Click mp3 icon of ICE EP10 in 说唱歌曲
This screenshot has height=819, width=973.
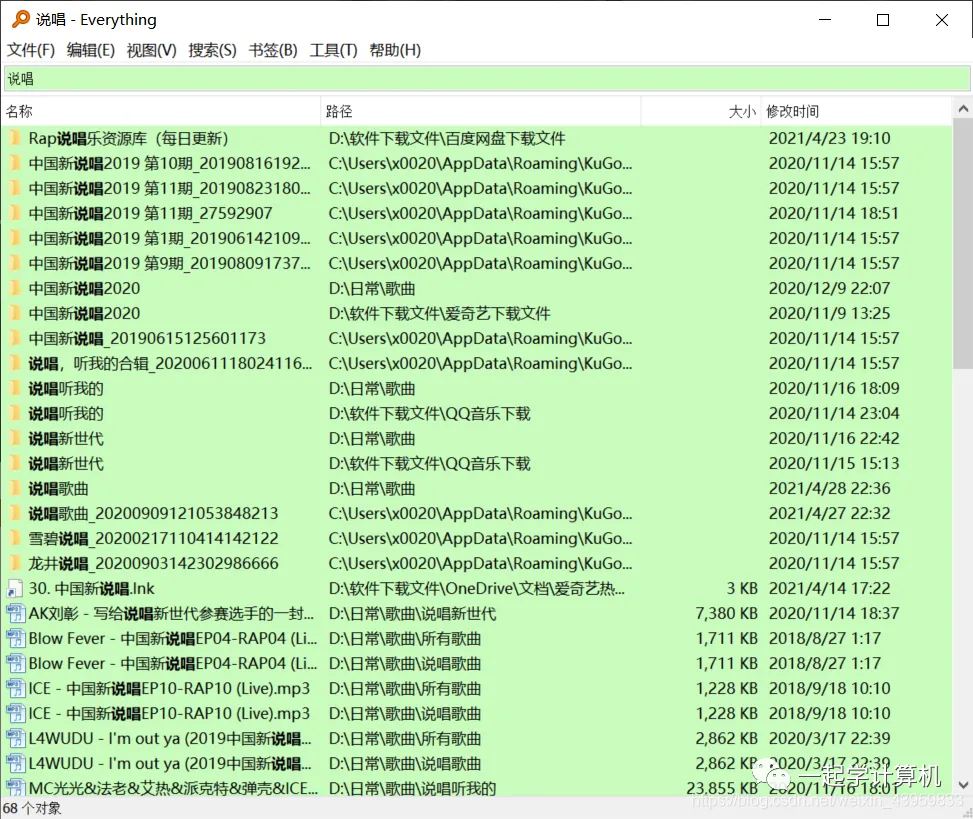(15, 714)
